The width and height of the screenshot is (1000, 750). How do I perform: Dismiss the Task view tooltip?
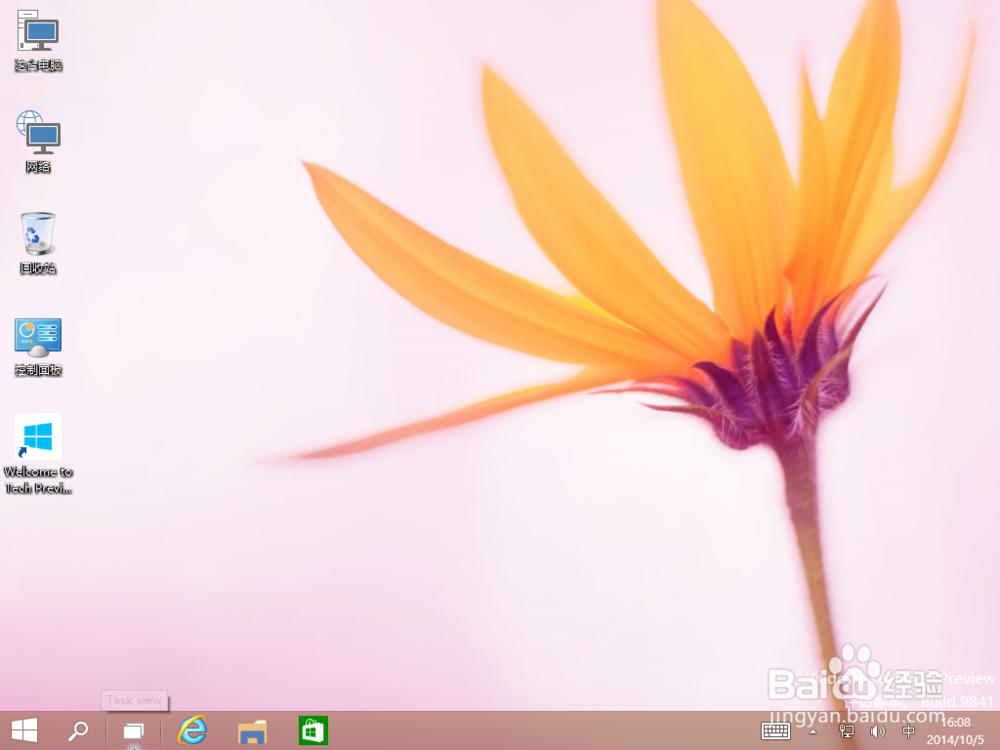coord(133,700)
